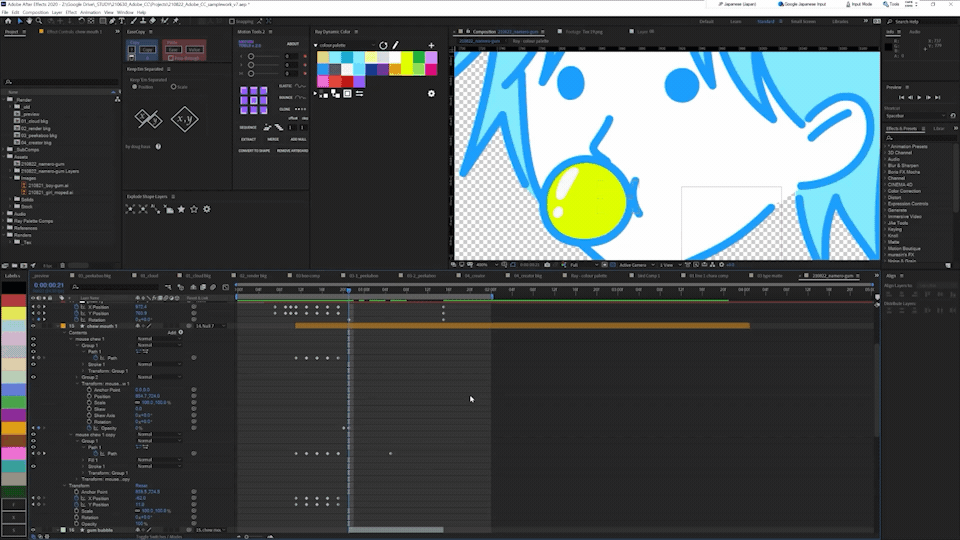
Task: Select the Zoom magnifier tool
Action: click(39, 21)
